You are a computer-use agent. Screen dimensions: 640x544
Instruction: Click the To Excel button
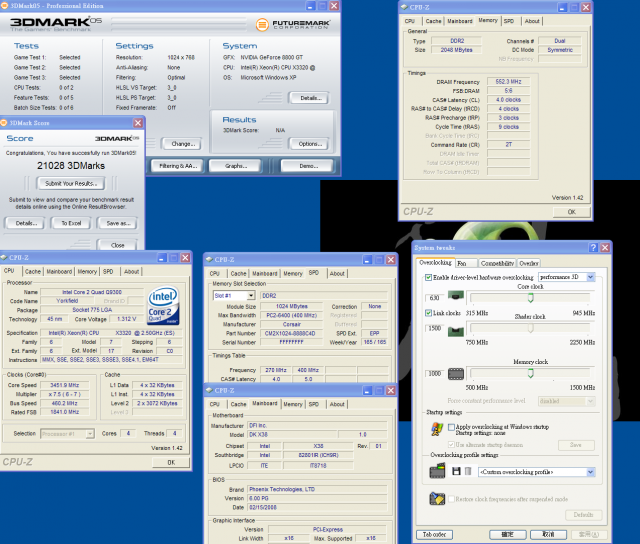click(x=71, y=223)
